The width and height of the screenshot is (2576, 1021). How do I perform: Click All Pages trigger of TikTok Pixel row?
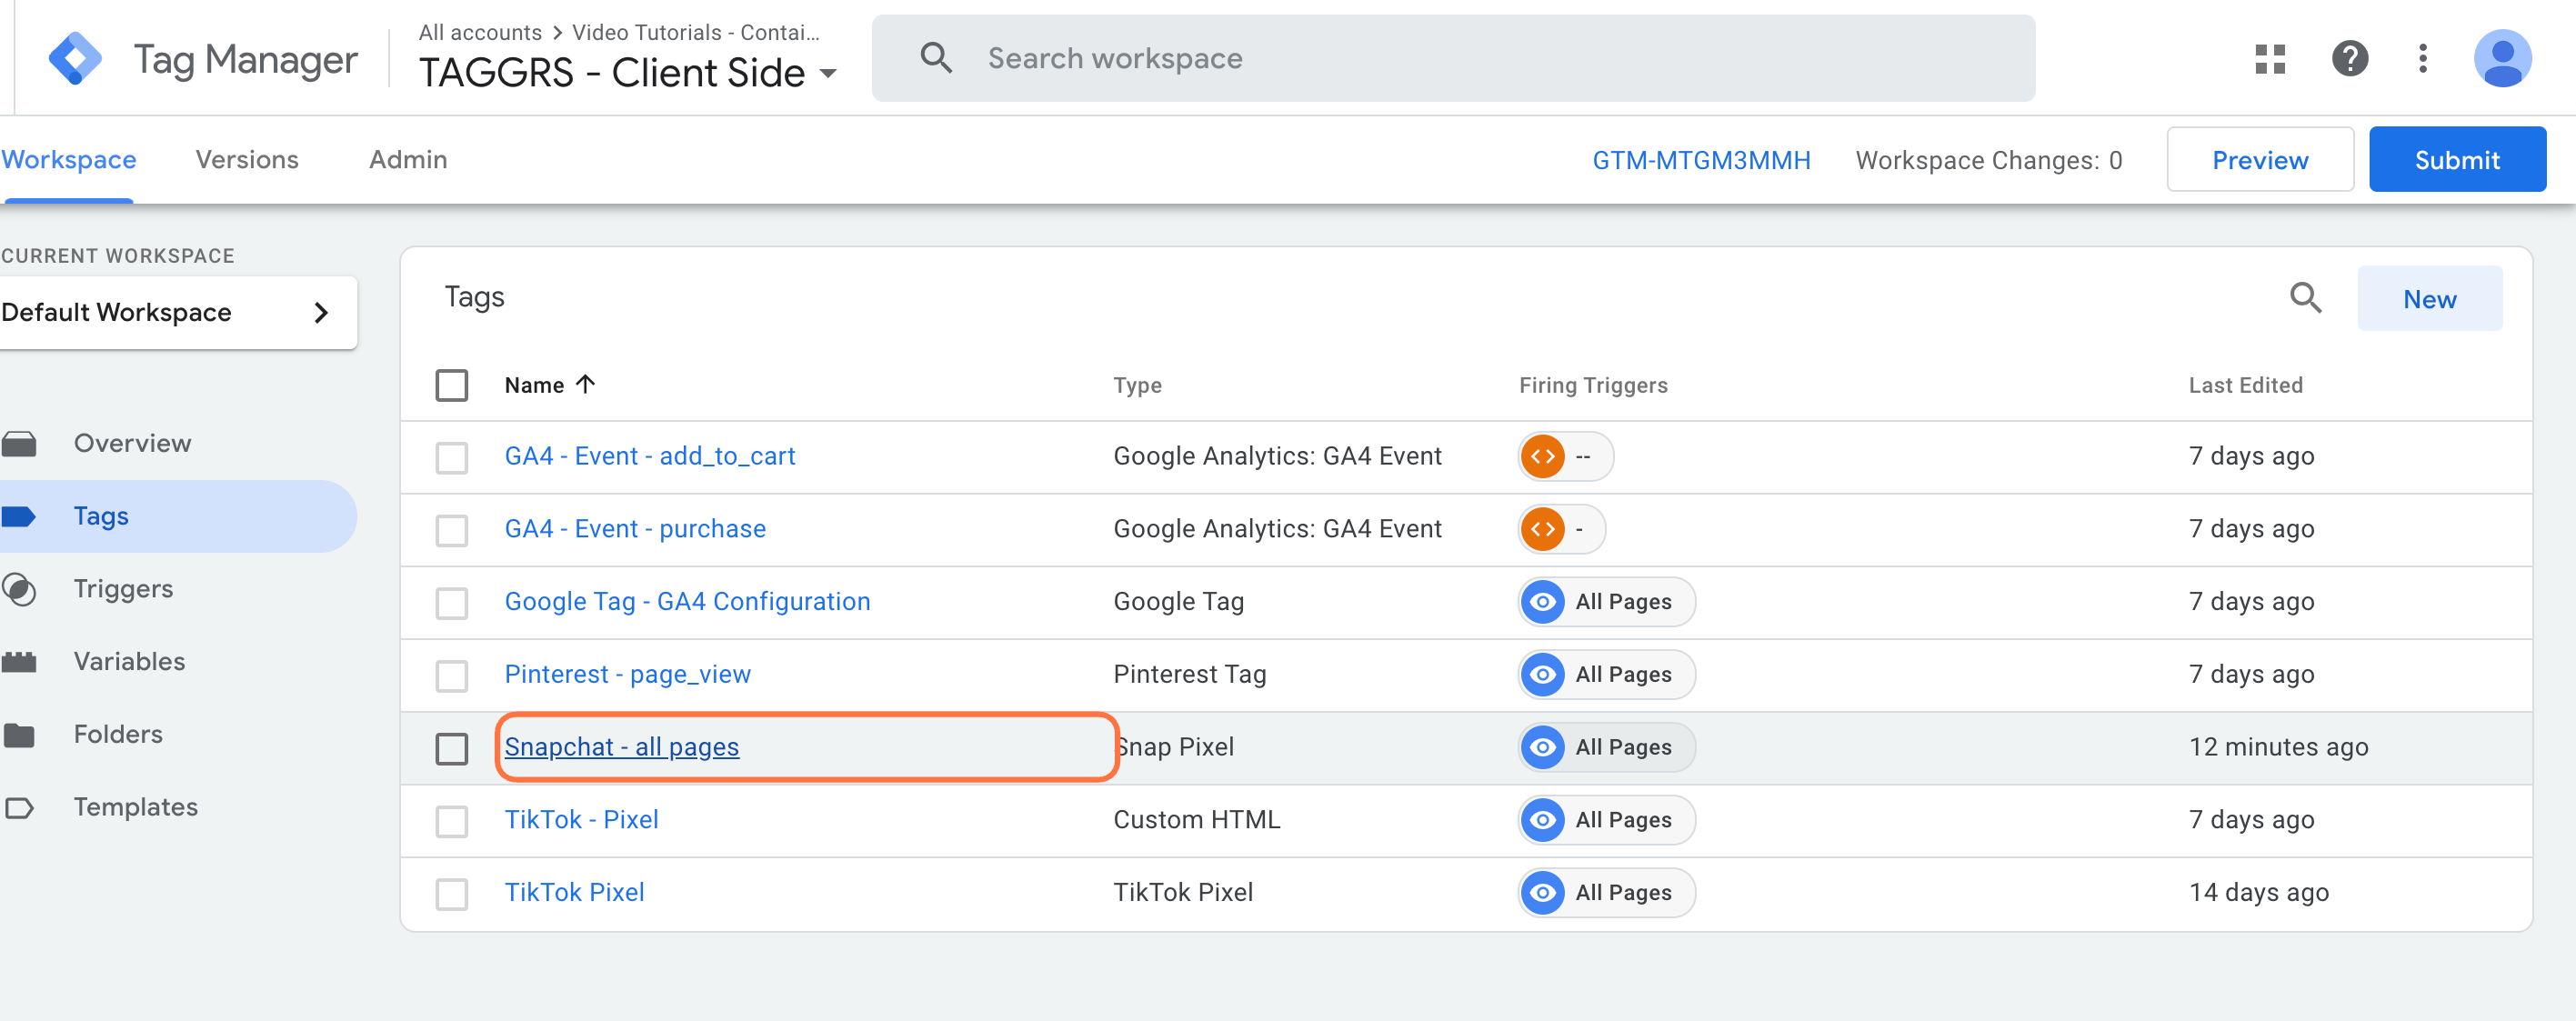pyautogui.click(x=1606, y=892)
